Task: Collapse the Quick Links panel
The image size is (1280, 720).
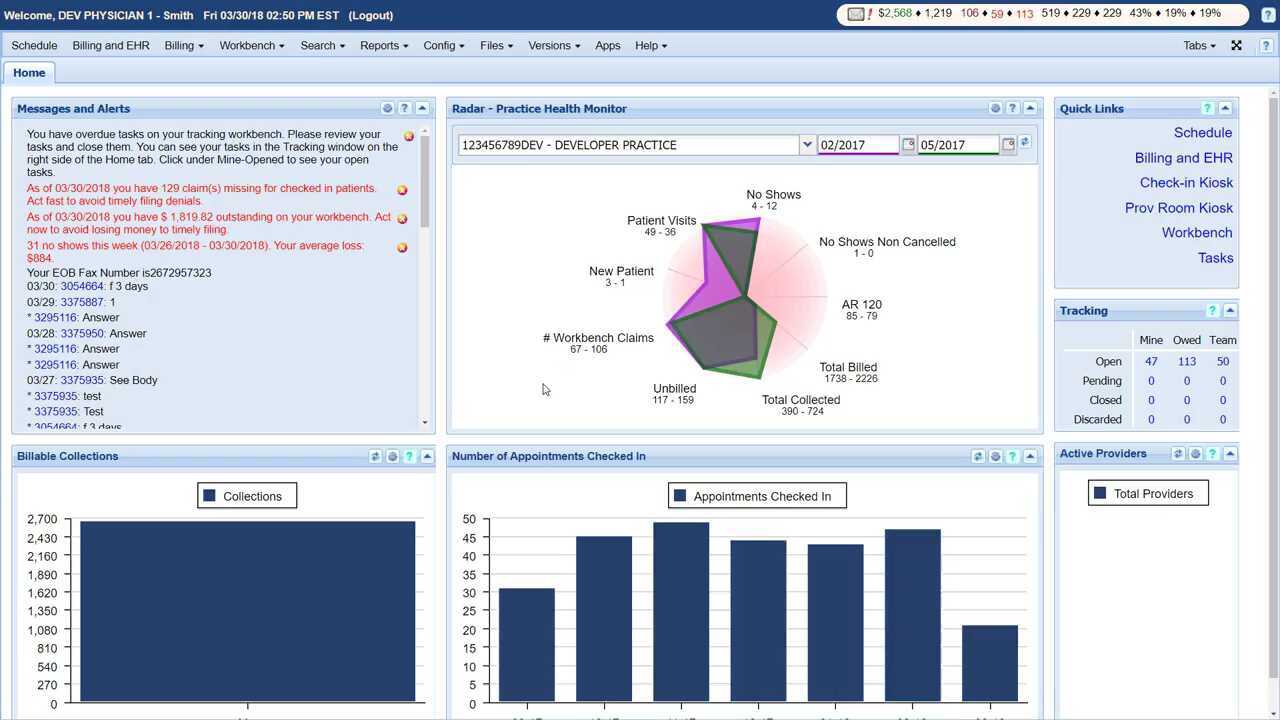Action: [x=1225, y=109]
